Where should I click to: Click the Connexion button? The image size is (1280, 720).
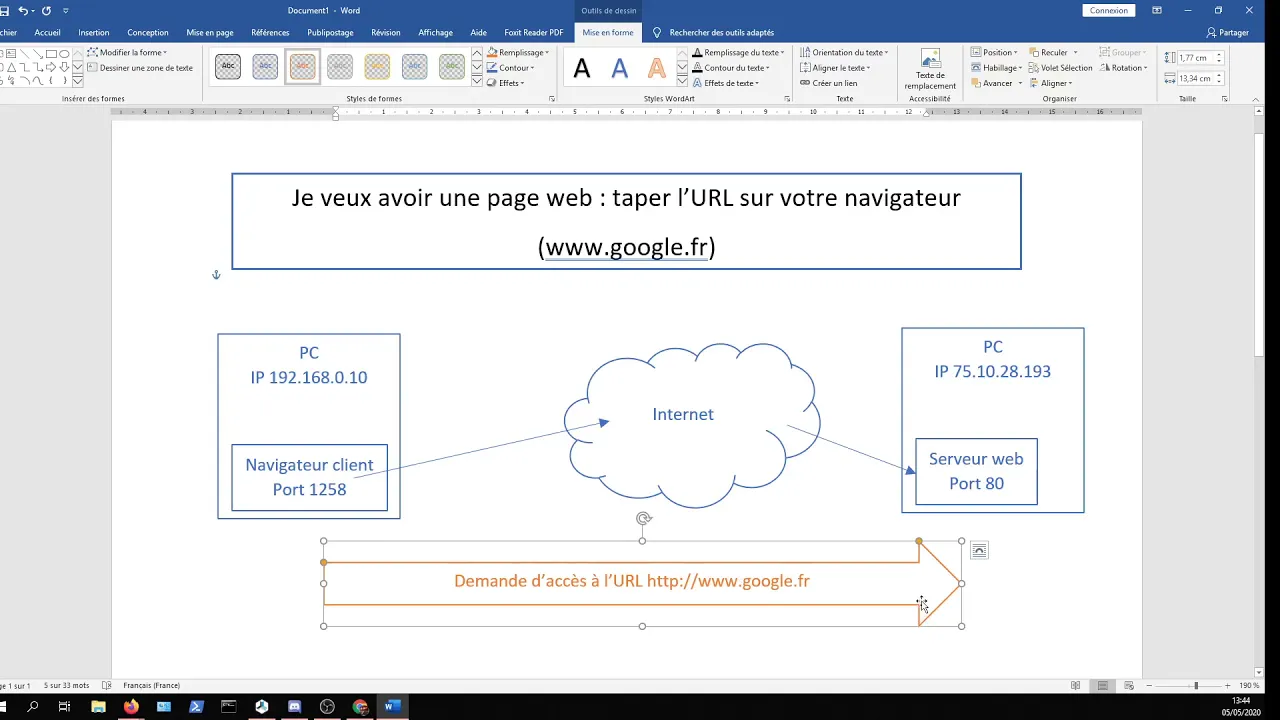(x=1108, y=11)
